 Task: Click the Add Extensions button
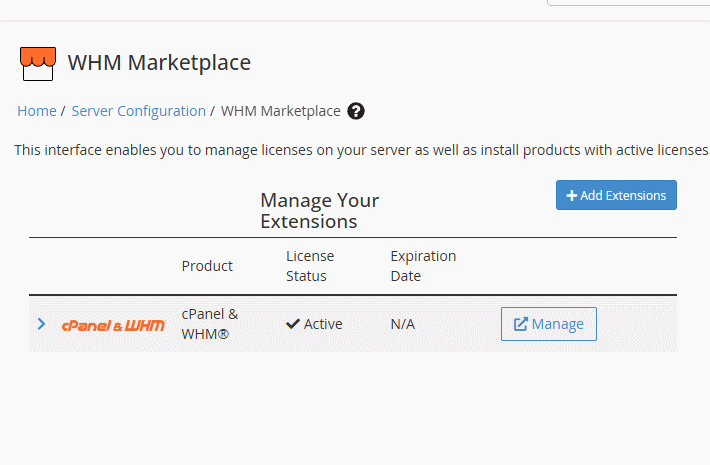pos(616,195)
